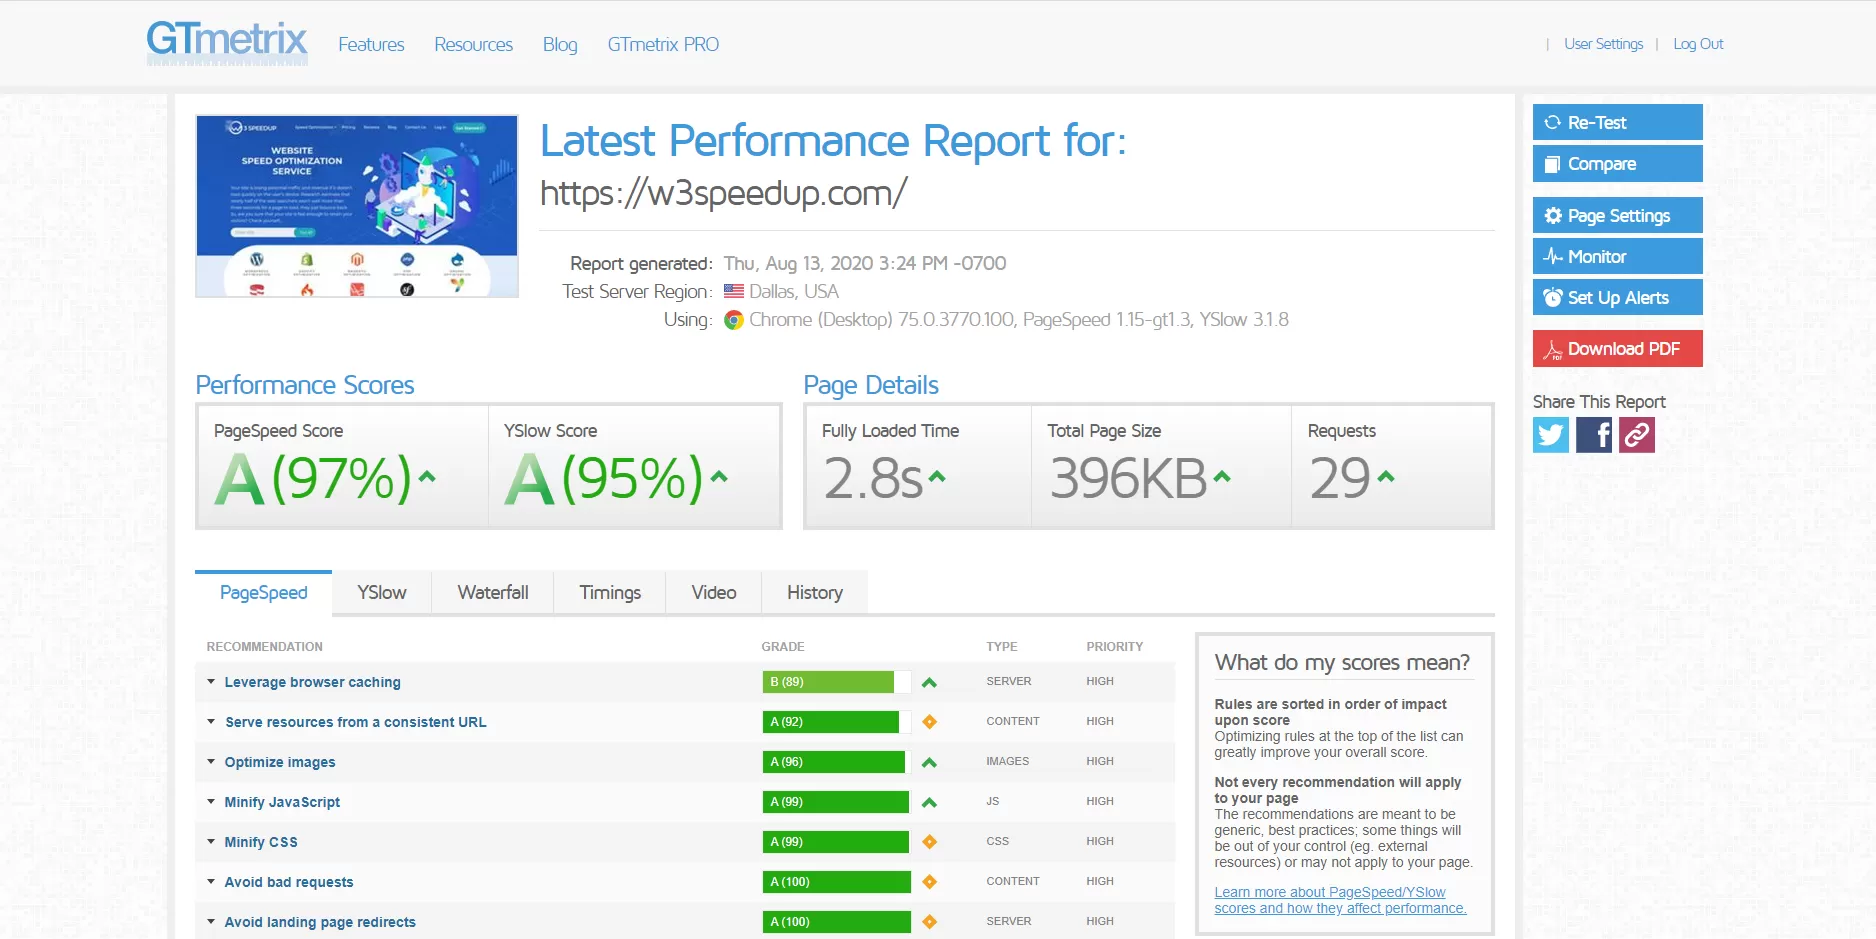Click the https://w3speedup.com/ URL heading
Screen dimensions: 1876x939
[x=724, y=192]
